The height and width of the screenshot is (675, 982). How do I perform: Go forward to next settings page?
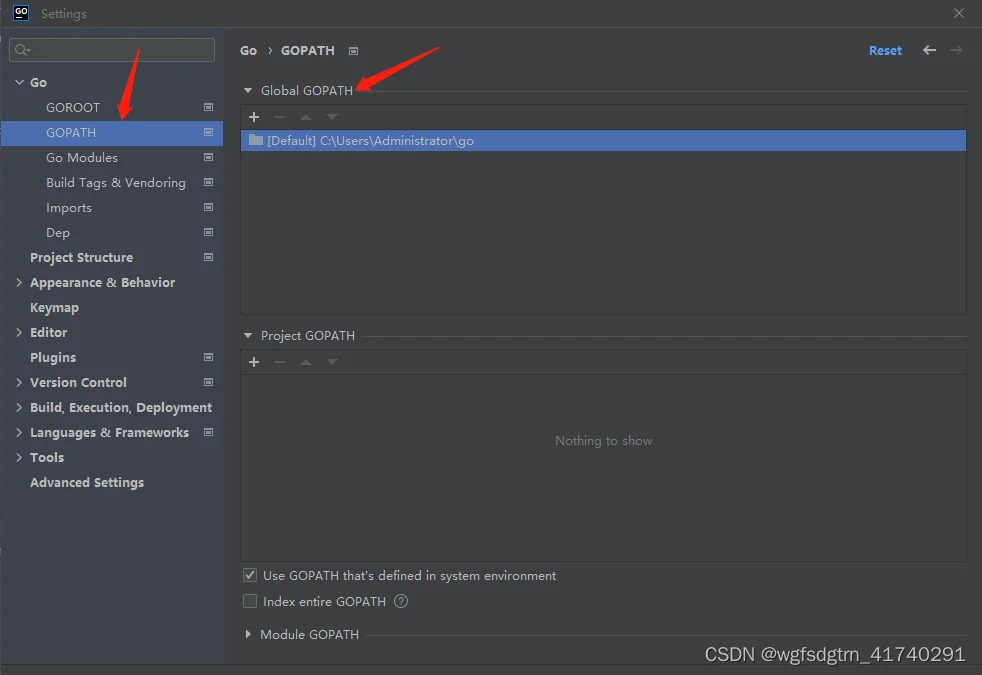[956, 50]
